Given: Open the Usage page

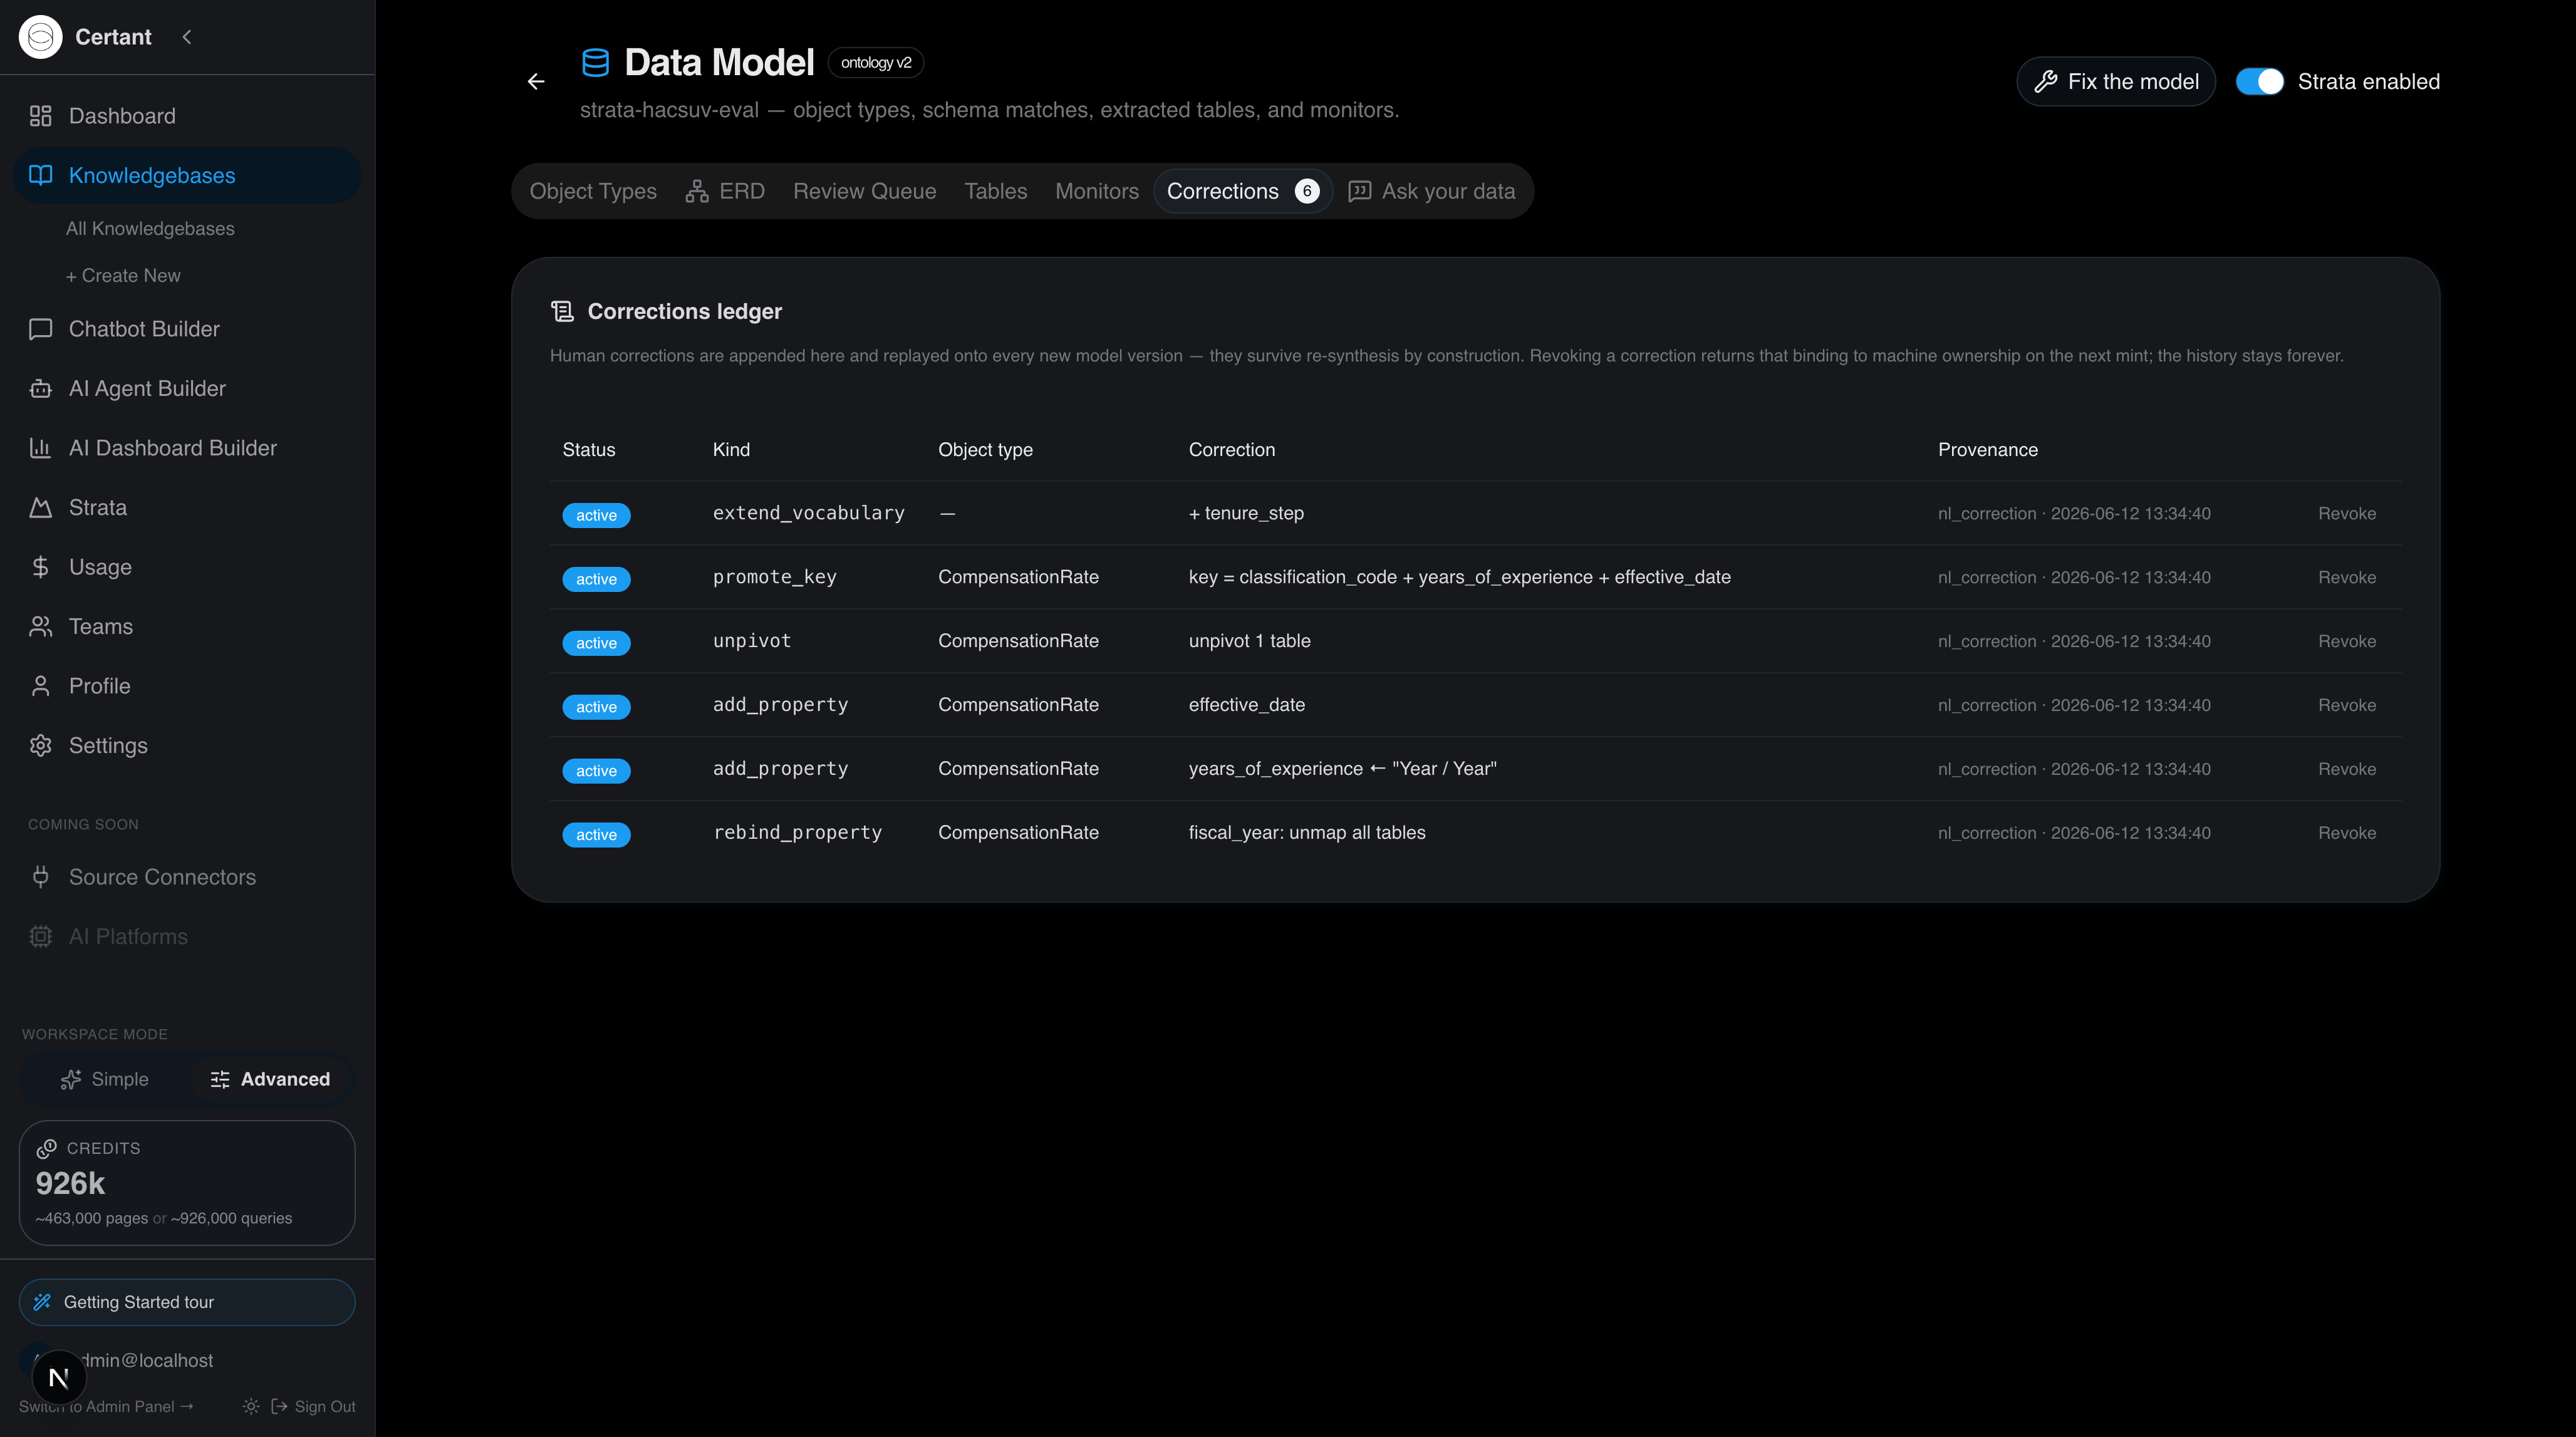Looking at the screenshot, I should pyautogui.click(x=187, y=567).
